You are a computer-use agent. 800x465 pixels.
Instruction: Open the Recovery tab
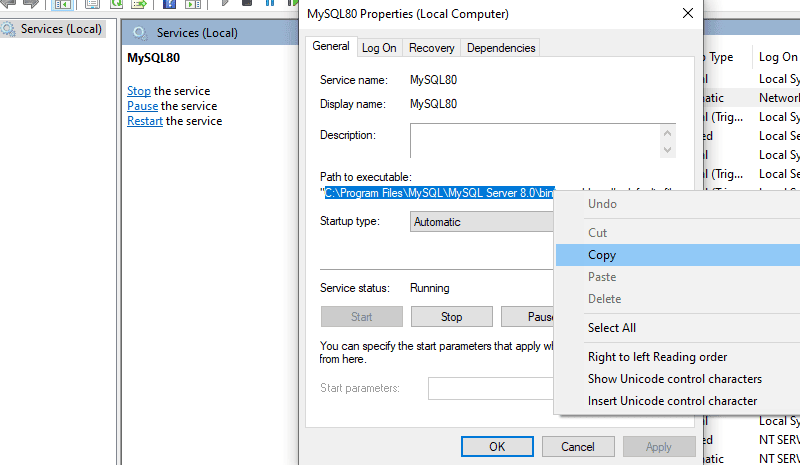[x=432, y=47]
